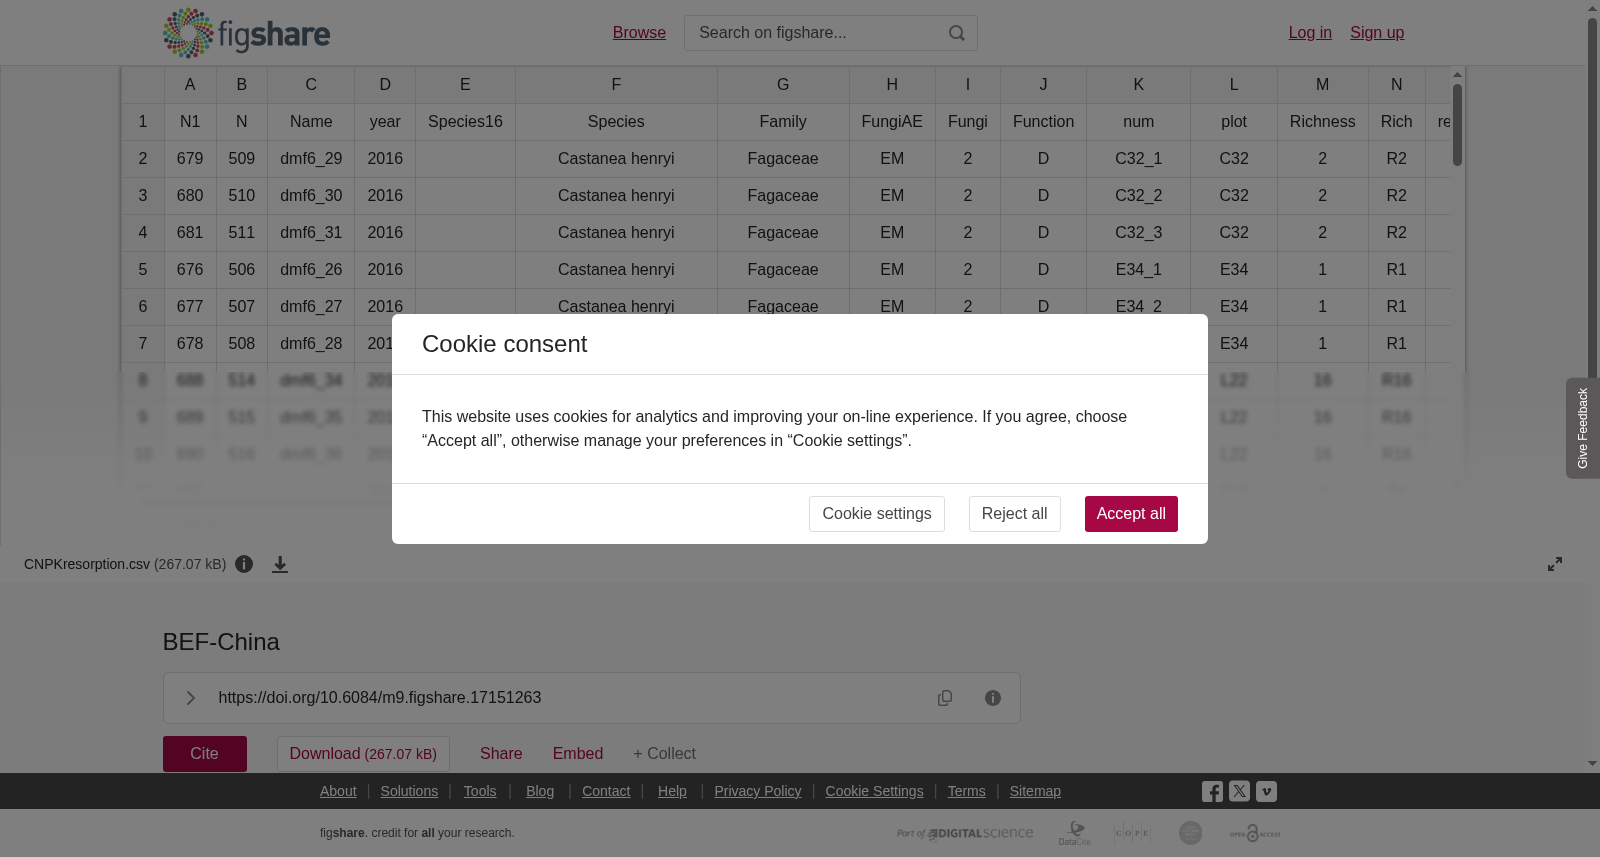Click cell C32_2

coord(1138,196)
